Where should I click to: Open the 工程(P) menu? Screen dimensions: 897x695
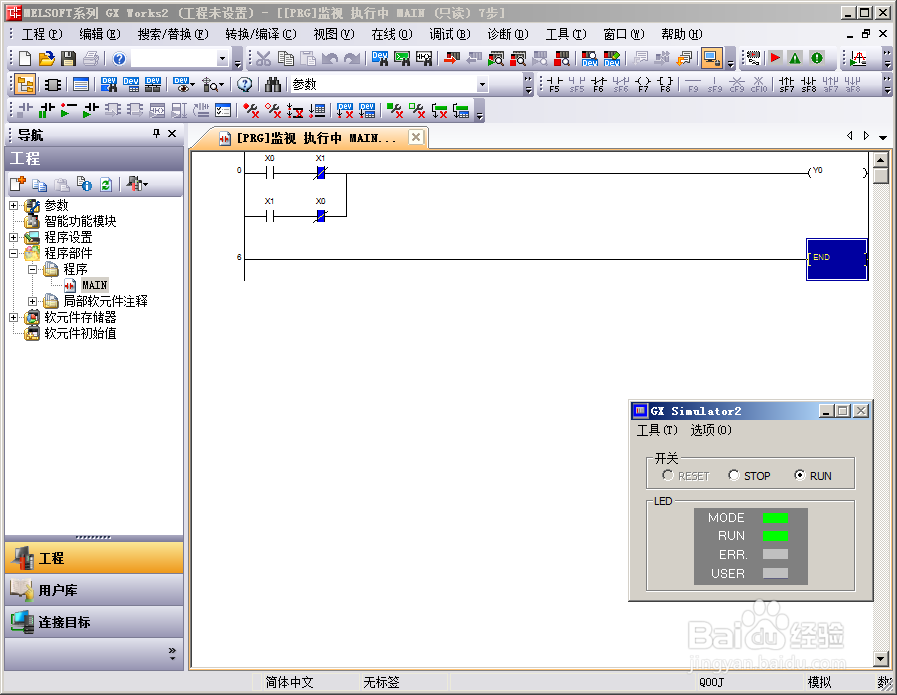pos(42,34)
